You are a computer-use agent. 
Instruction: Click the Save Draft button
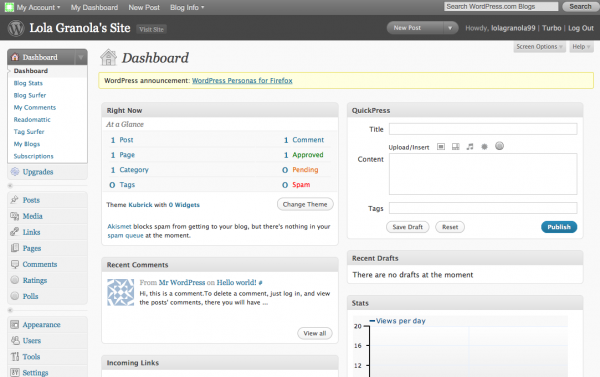coord(408,227)
